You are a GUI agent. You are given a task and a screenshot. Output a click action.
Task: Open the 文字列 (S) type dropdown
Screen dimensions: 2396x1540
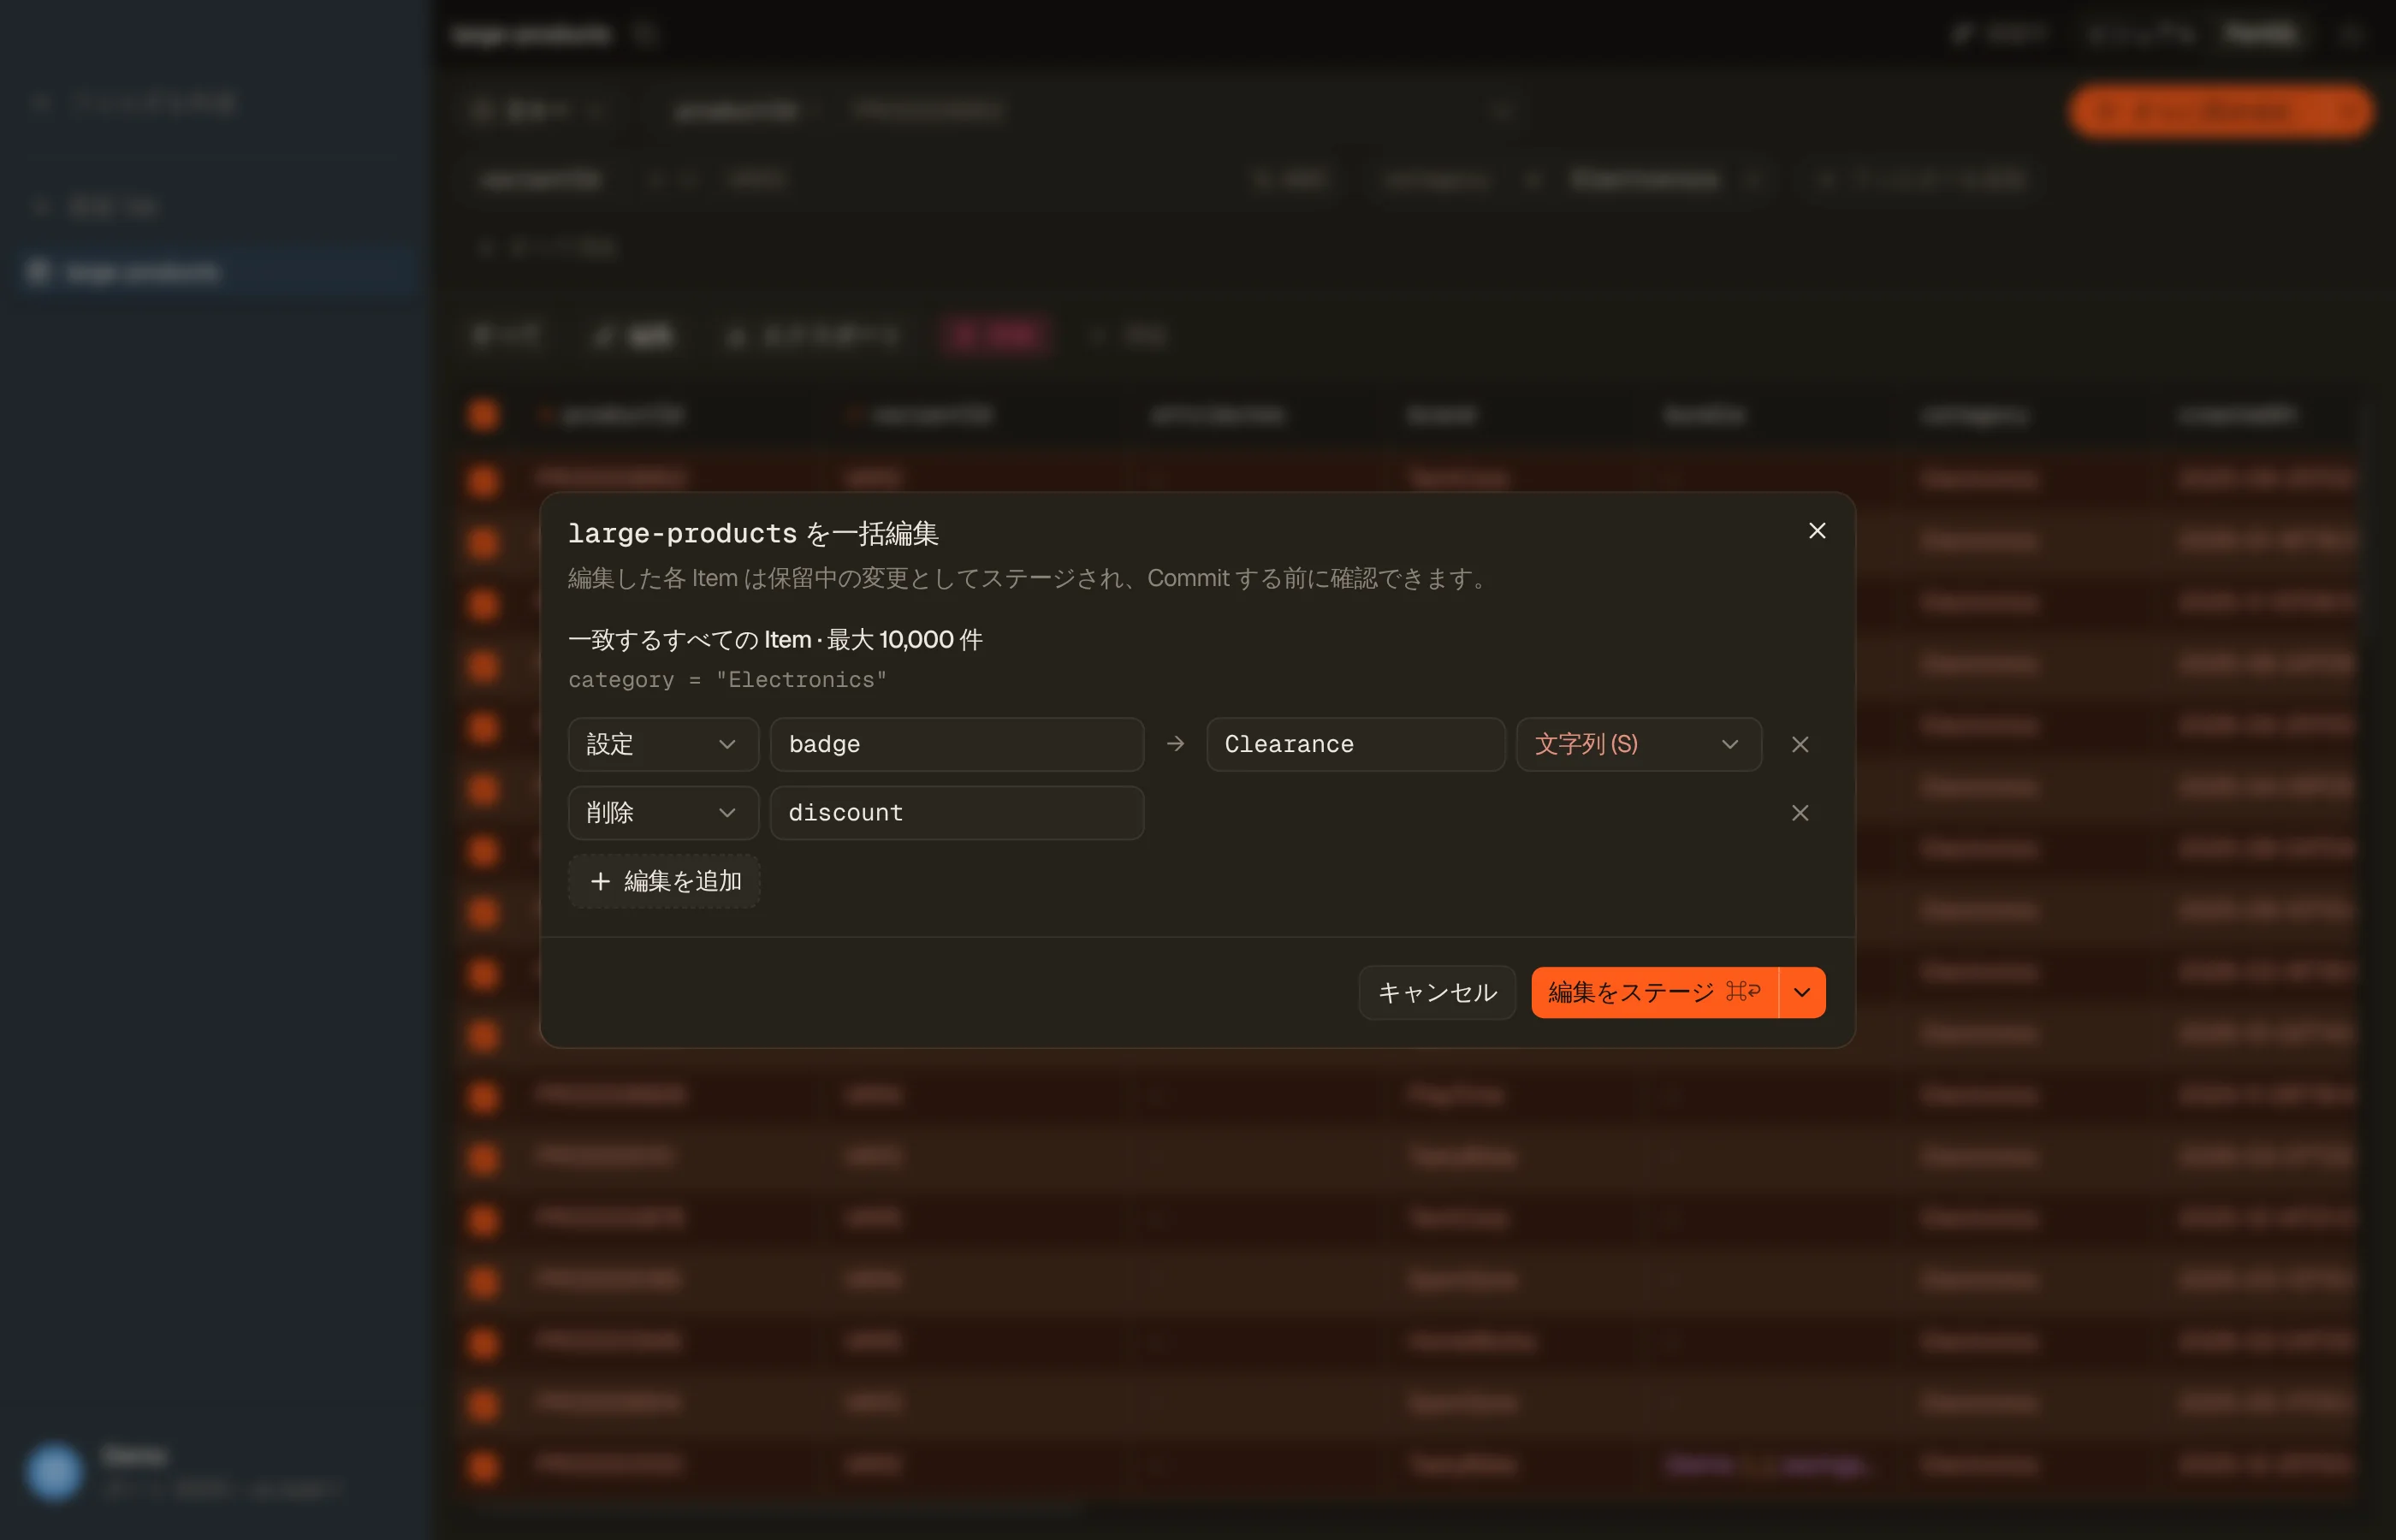pyautogui.click(x=1638, y=744)
